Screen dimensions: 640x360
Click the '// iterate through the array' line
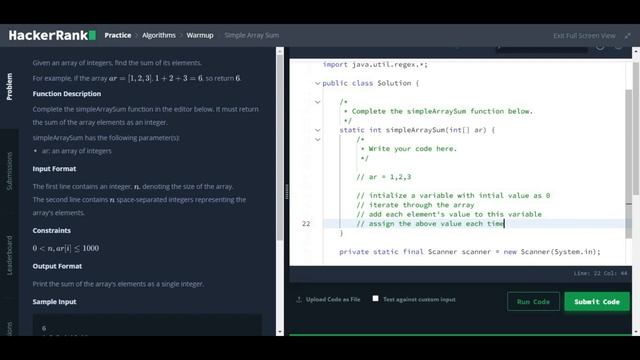(416, 205)
